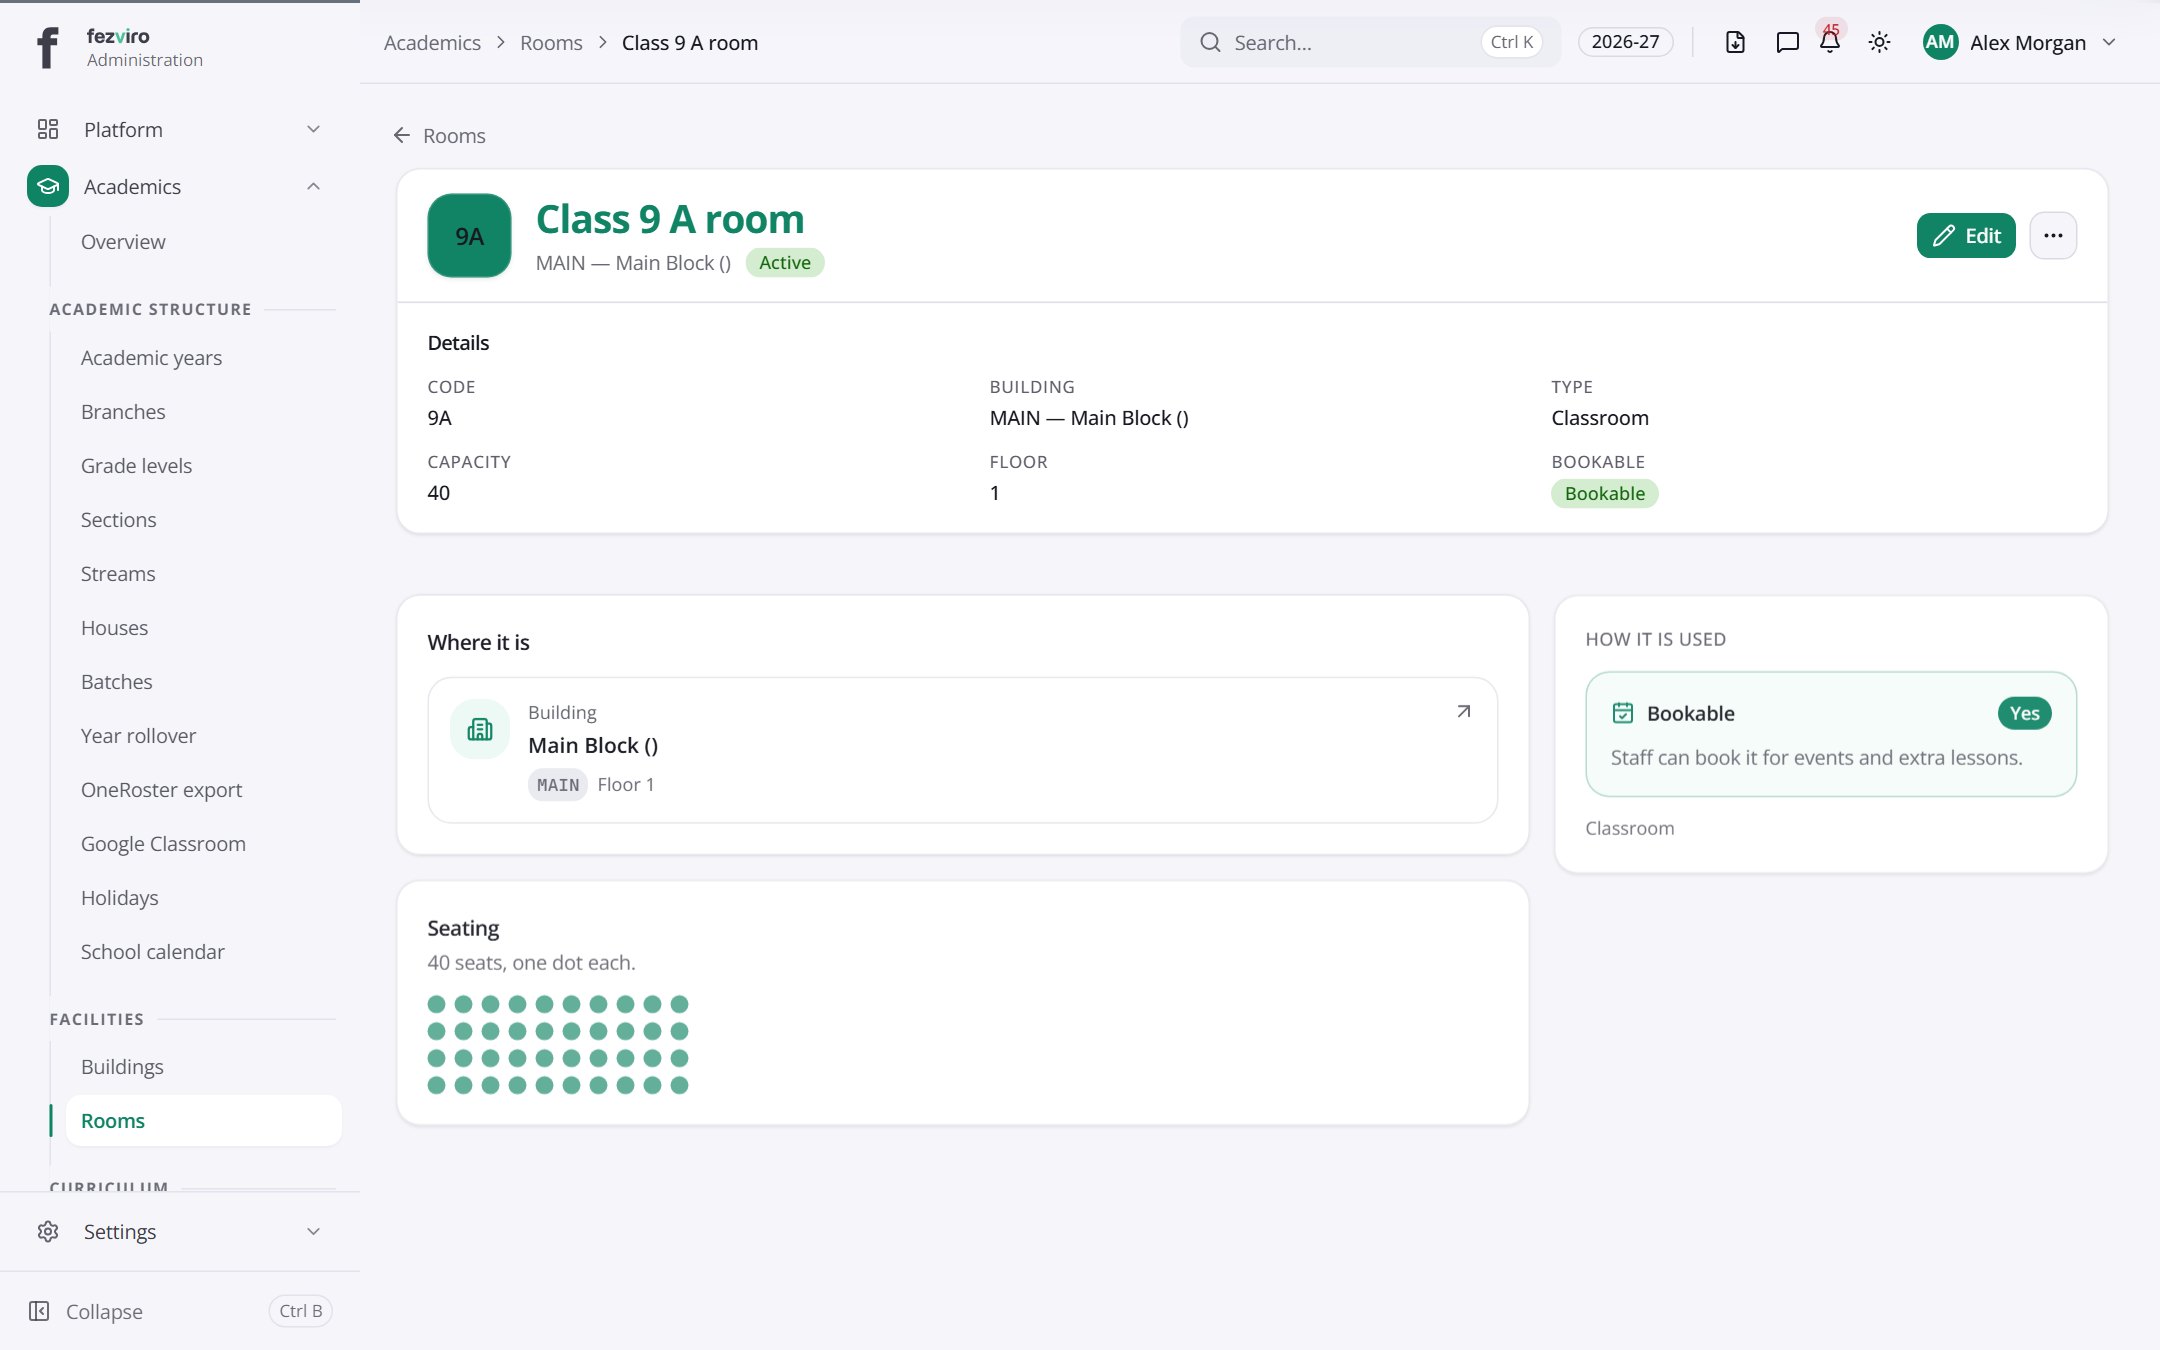2160x1350 pixels.
Task: Open the Alex Morgan account dropdown
Action: [2018, 42]
